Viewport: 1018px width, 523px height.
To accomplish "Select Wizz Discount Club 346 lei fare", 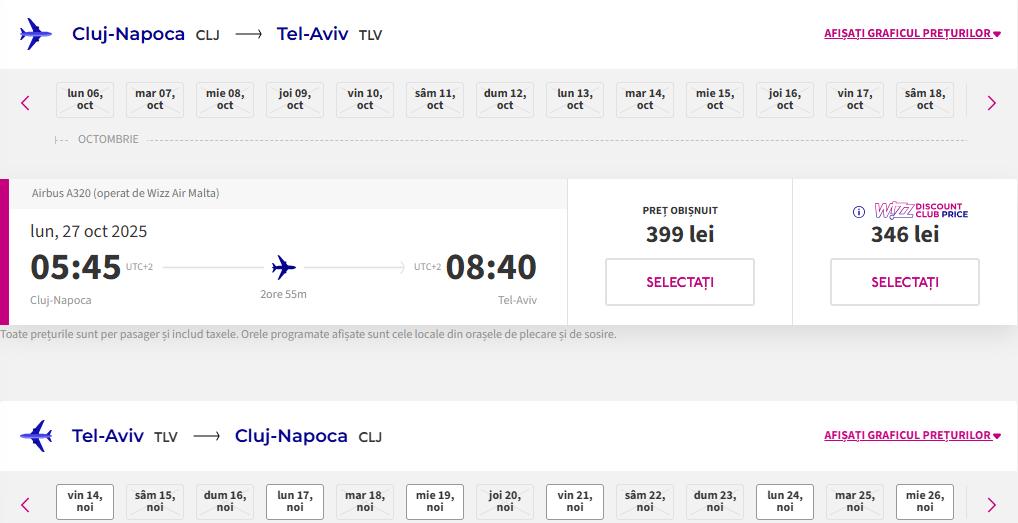I will (x=904, y=282).
